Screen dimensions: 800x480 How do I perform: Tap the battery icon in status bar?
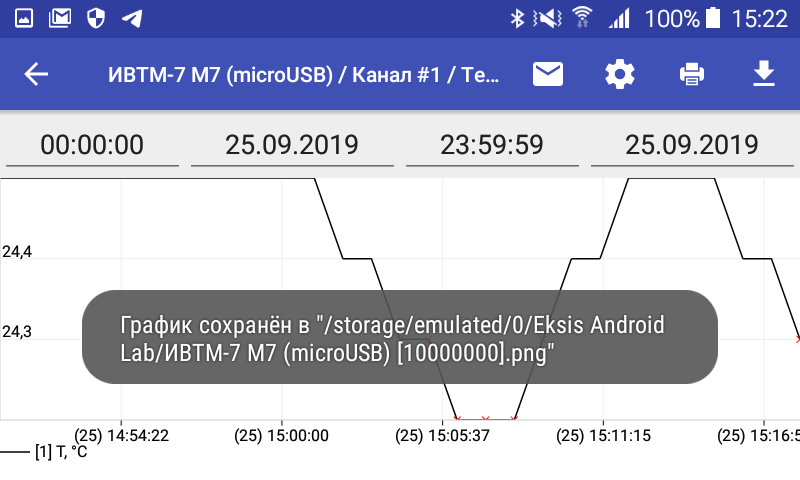pos(713,18)
